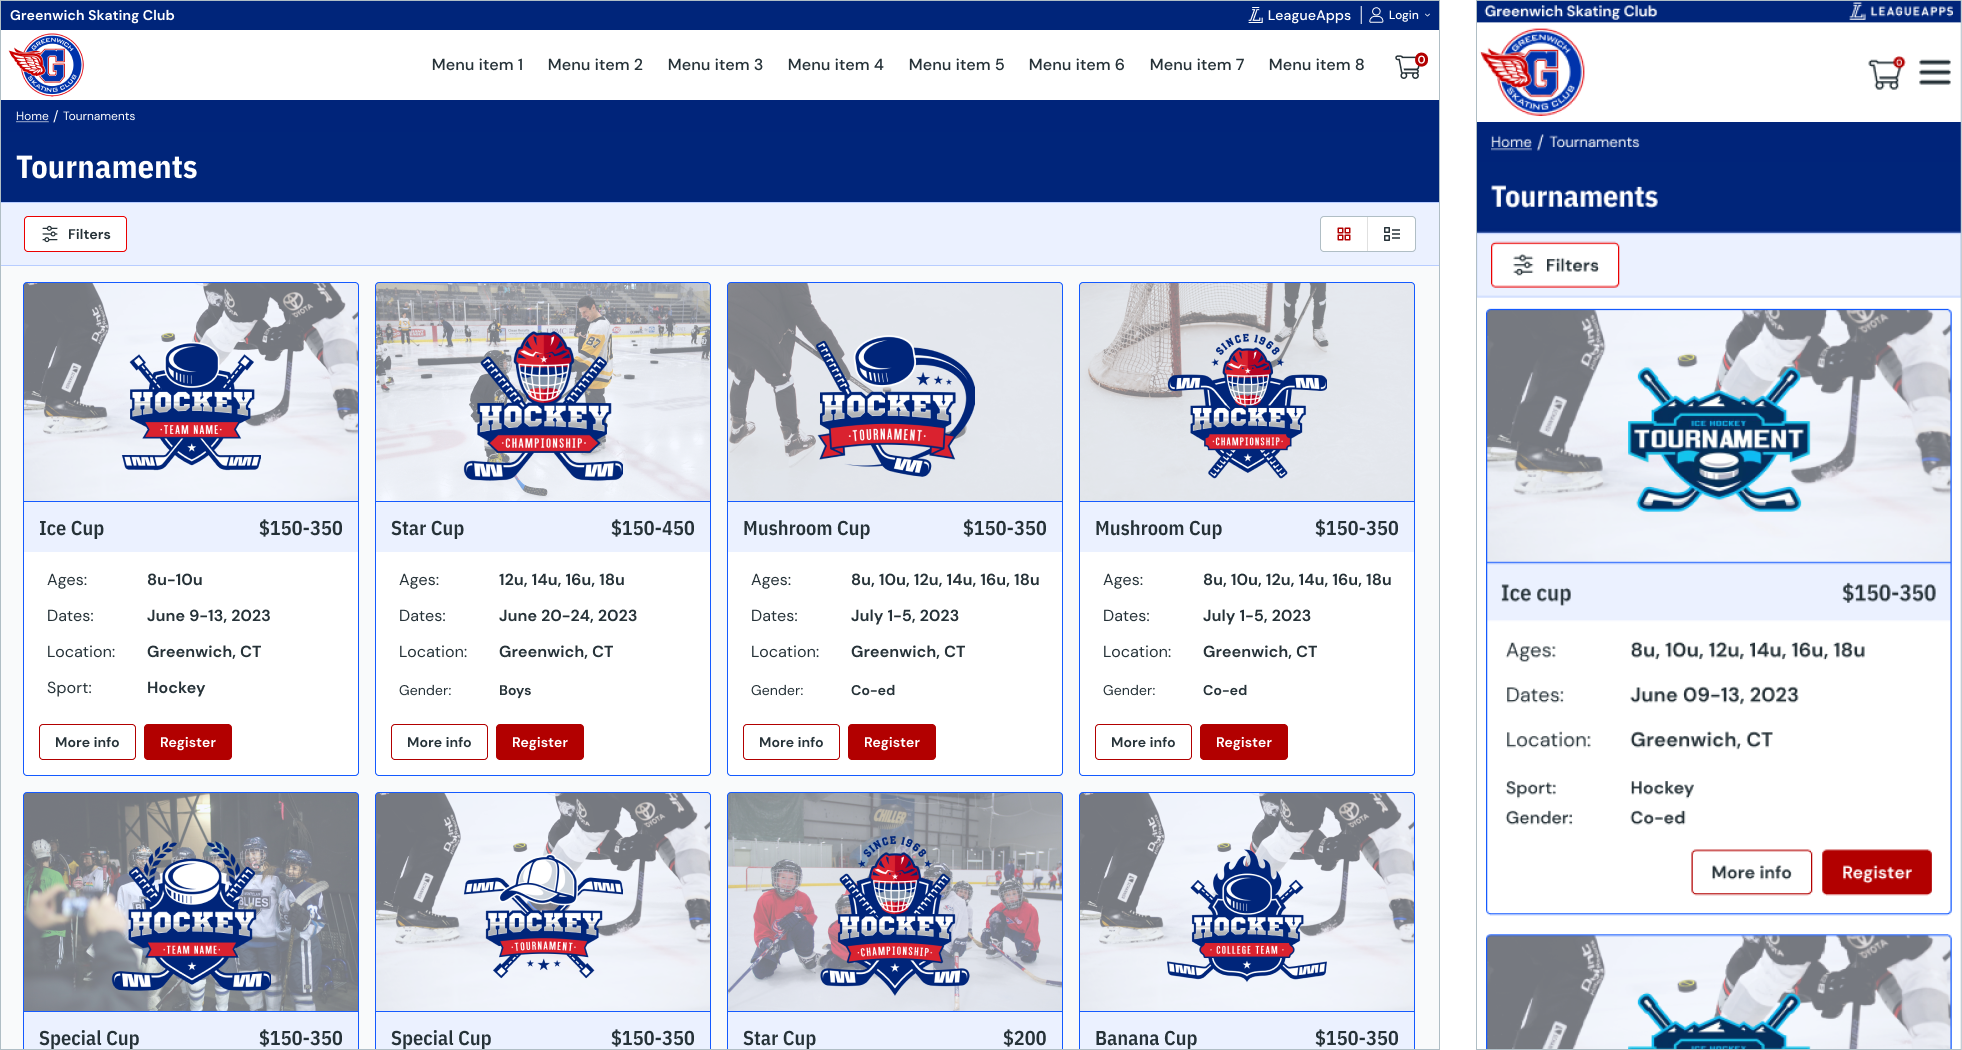Click More info on second Mushroom Cup card

pos(1143,742)
